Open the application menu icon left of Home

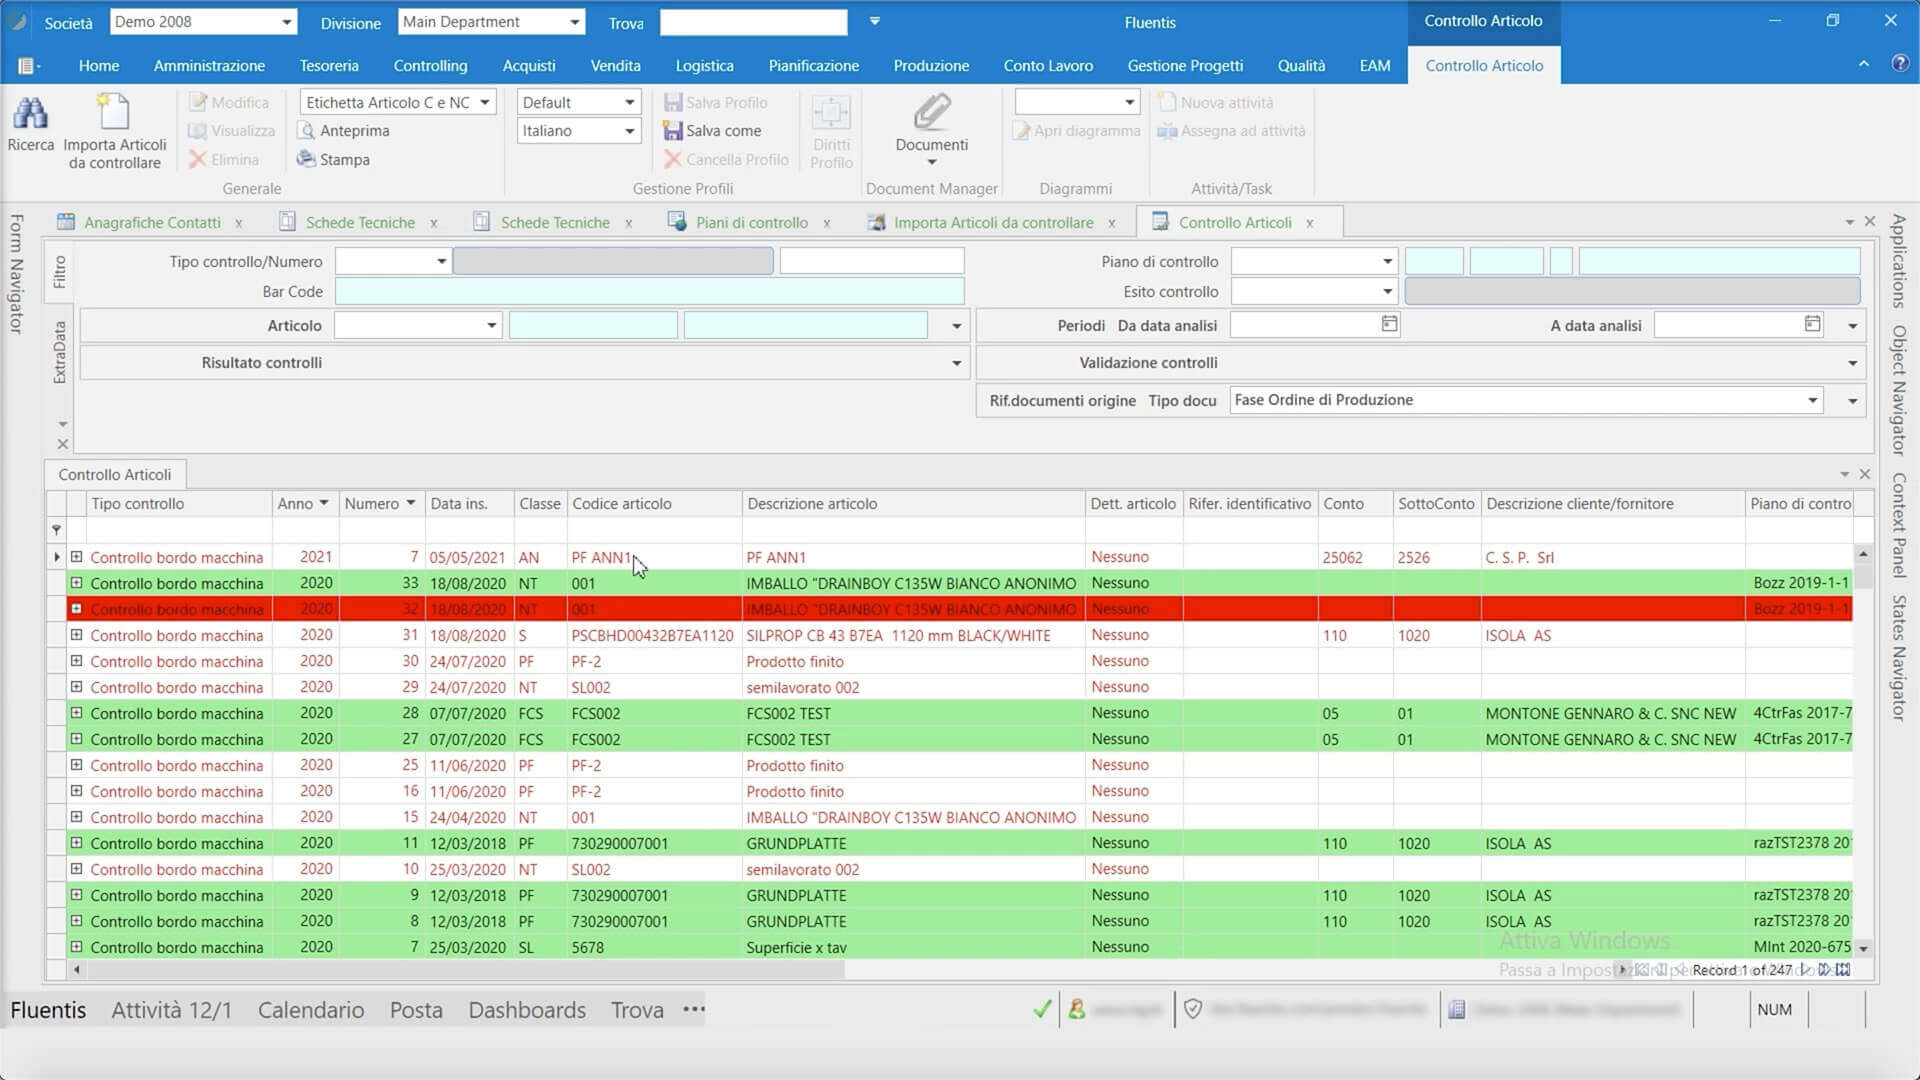pyautogui.click(x=28, y=66)
